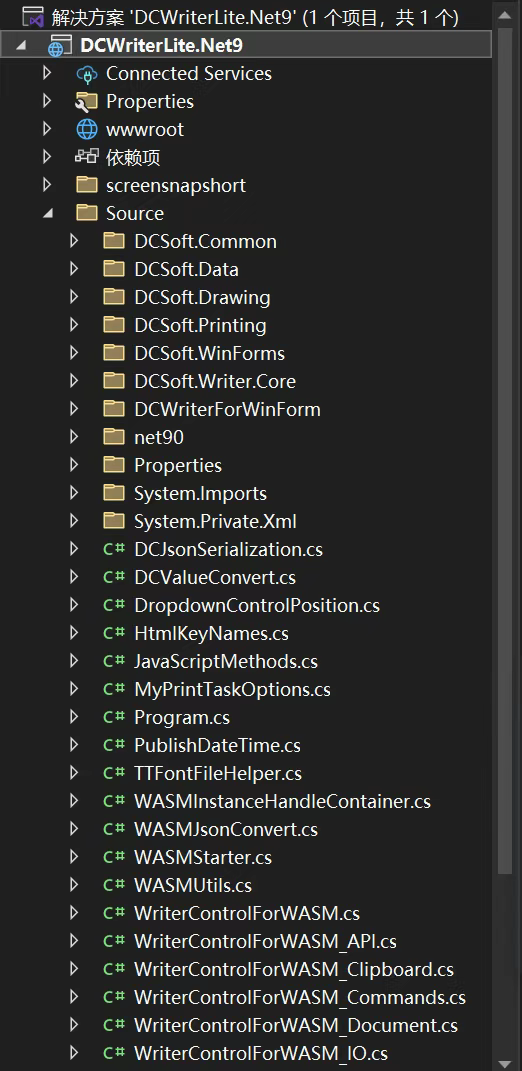Expand the screensnapshort folder arrow
Viewport: 522px width, 1071px height.
[46, 185]
